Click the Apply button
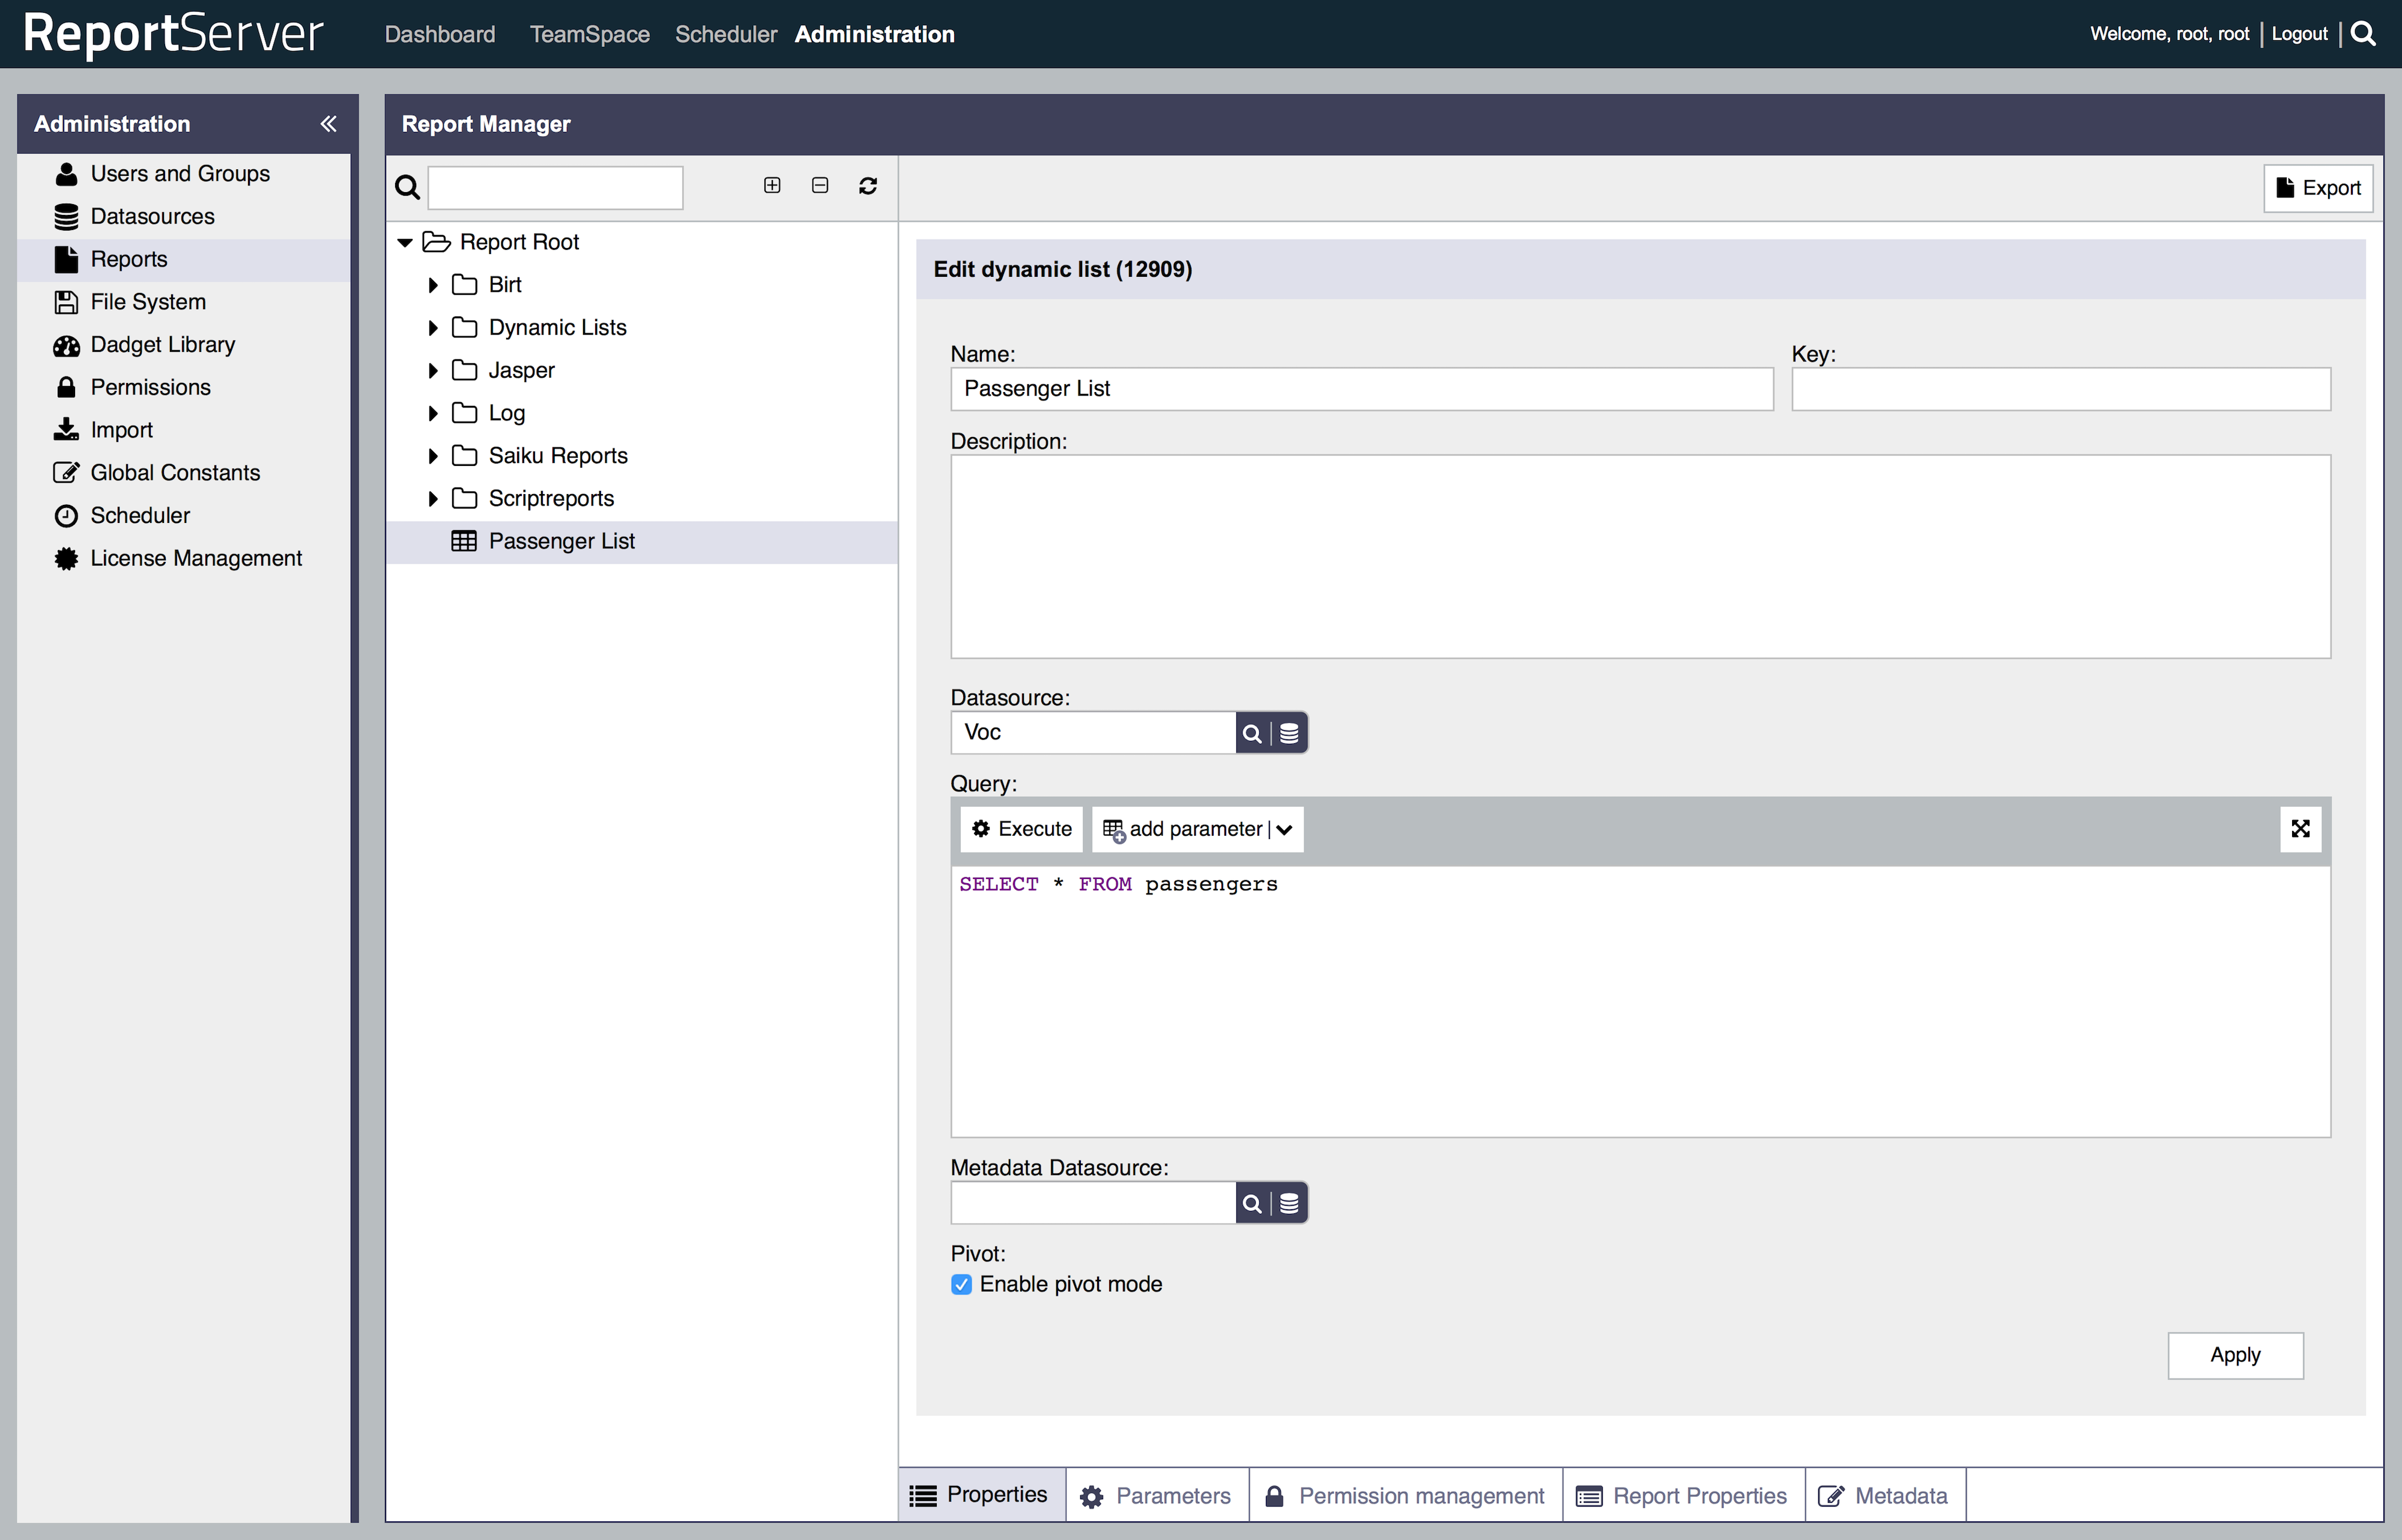Image resolution: width=2402 pixels, height=1540 pixels. (2235, 1355)
